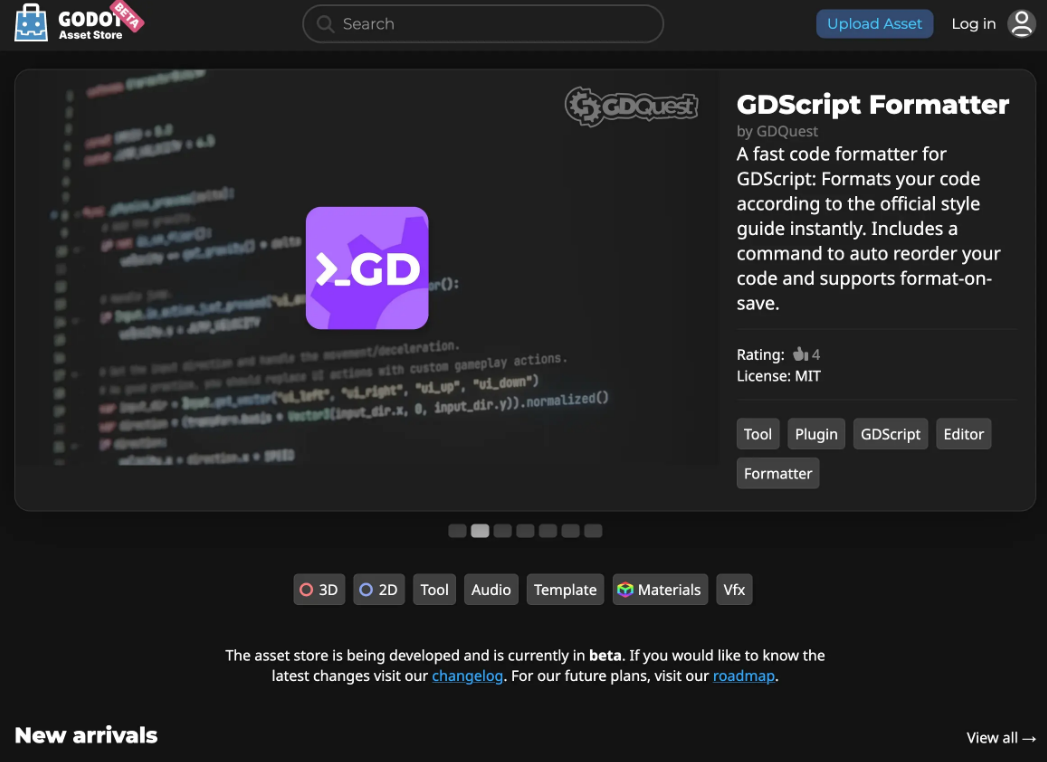Viewport: 1047px width, 762px height.
Task: Filter by Materials category
Action: click(660, 590)
